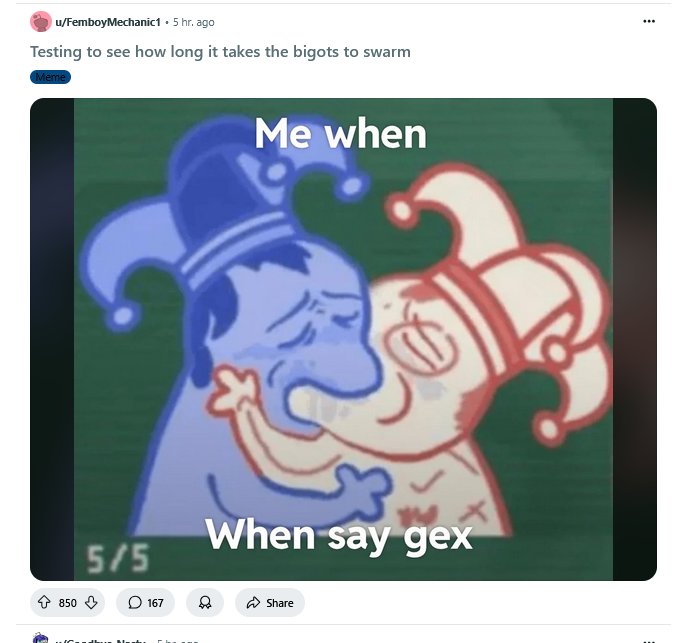682x643 pixels.
Task: Downvote the post with 850 votes
Action: coord(91,603)
